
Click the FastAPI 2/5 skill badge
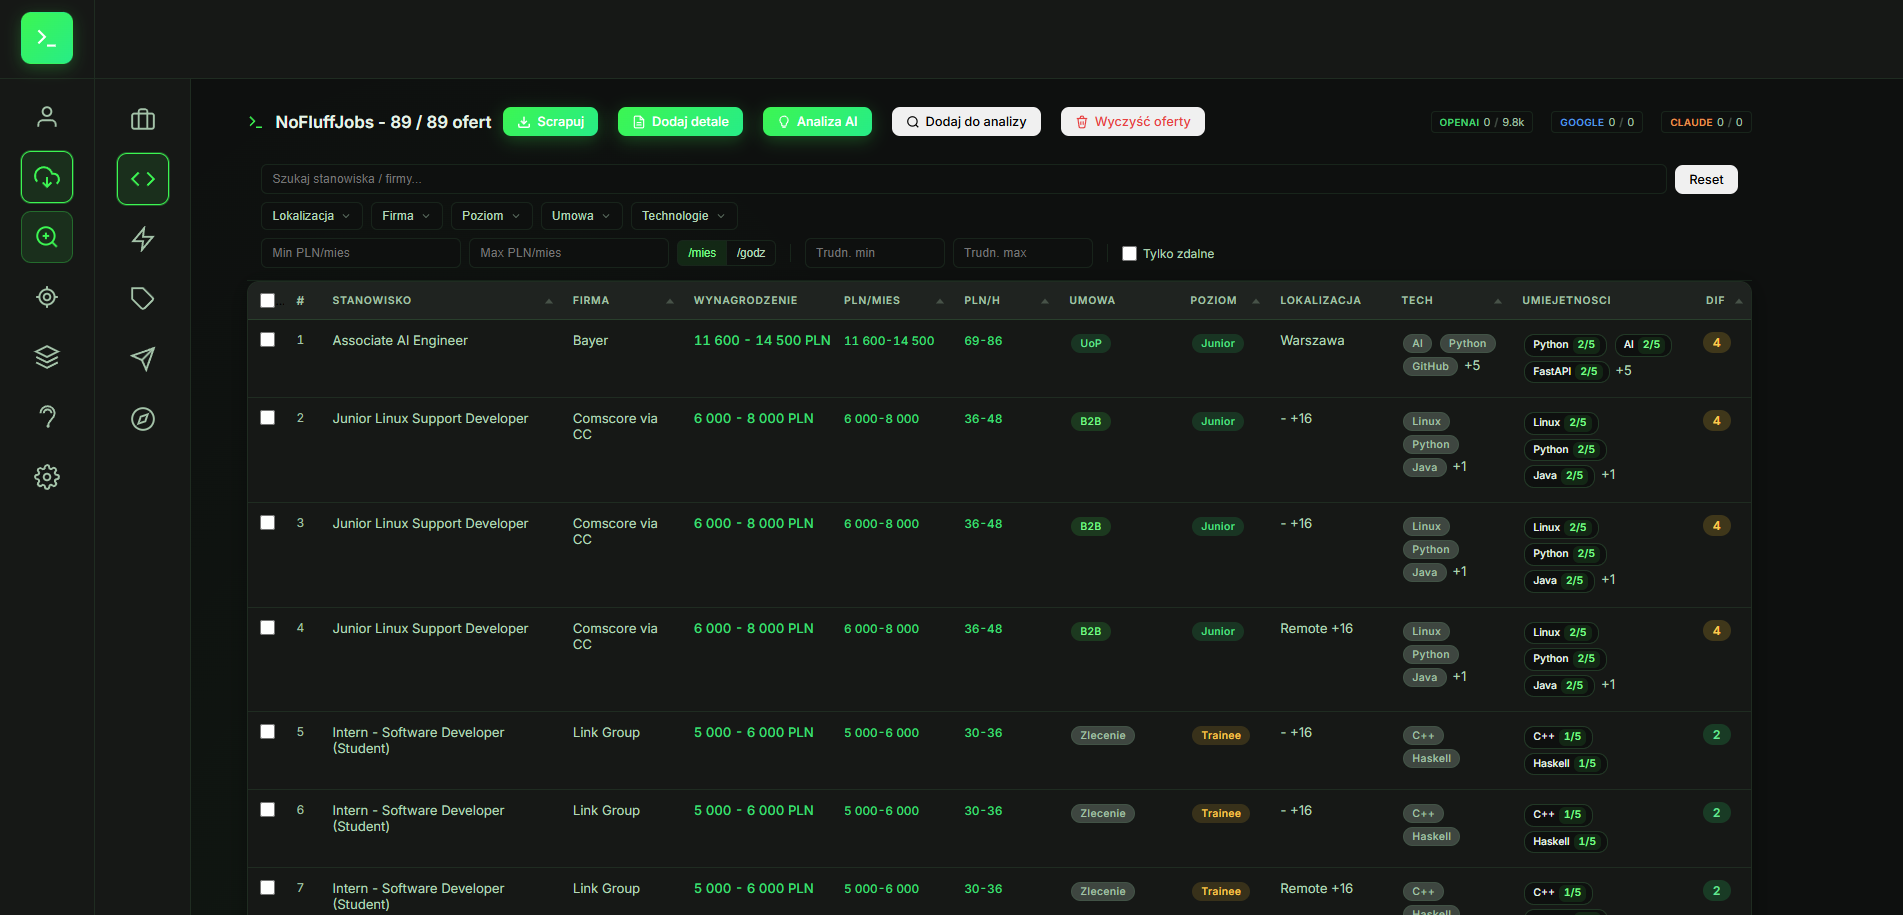(x=1565, y=371)
